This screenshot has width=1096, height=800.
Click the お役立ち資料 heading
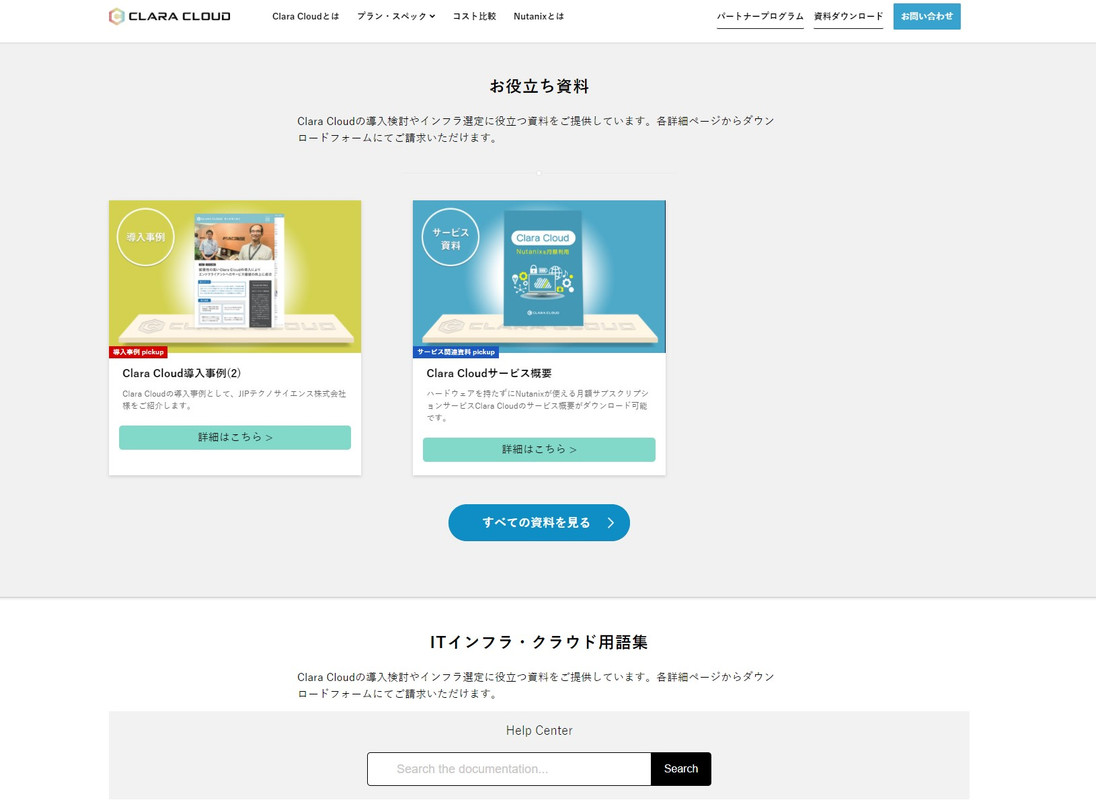pos(539,86)
